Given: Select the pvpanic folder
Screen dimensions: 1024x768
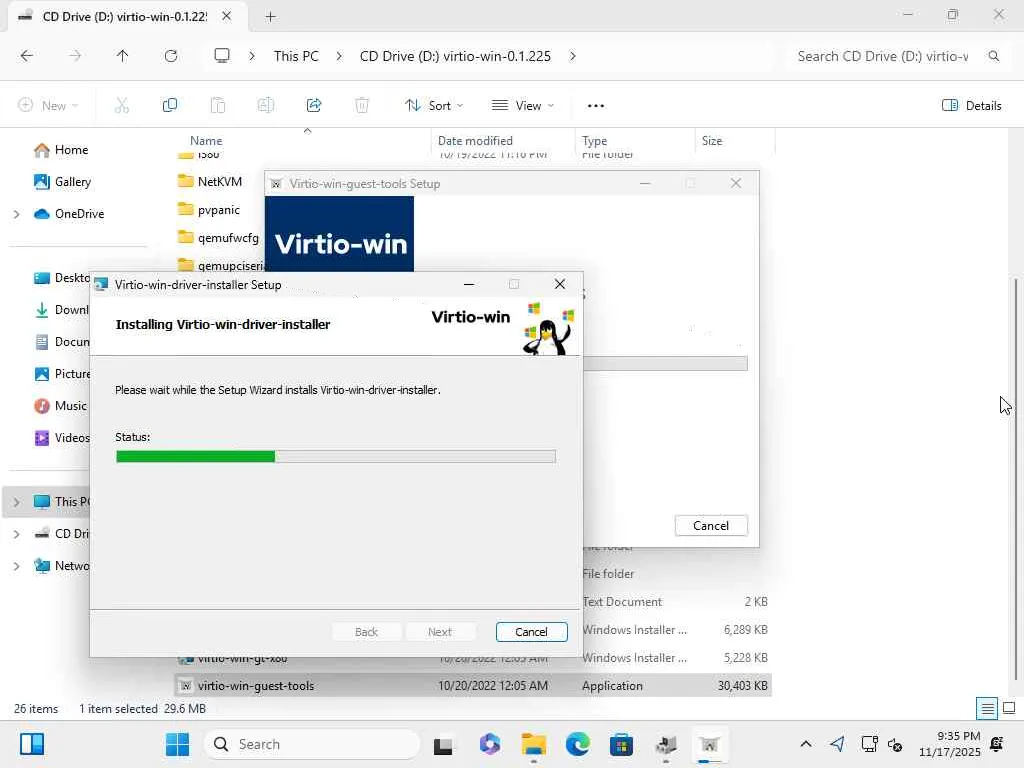Looking at the screenshot, I should pyautogui.click(x=209, y=210).
